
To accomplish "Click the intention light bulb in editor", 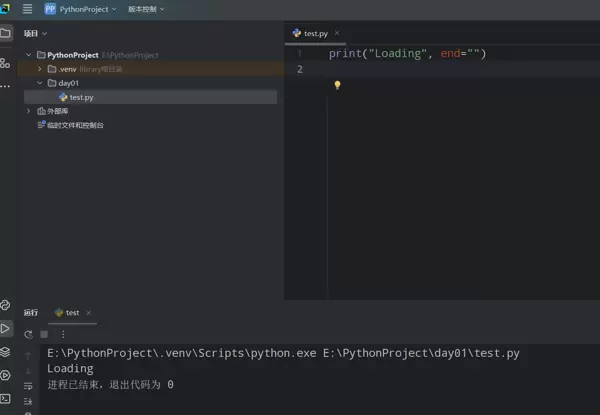I will pyautogui.click(x=337, y=86).
